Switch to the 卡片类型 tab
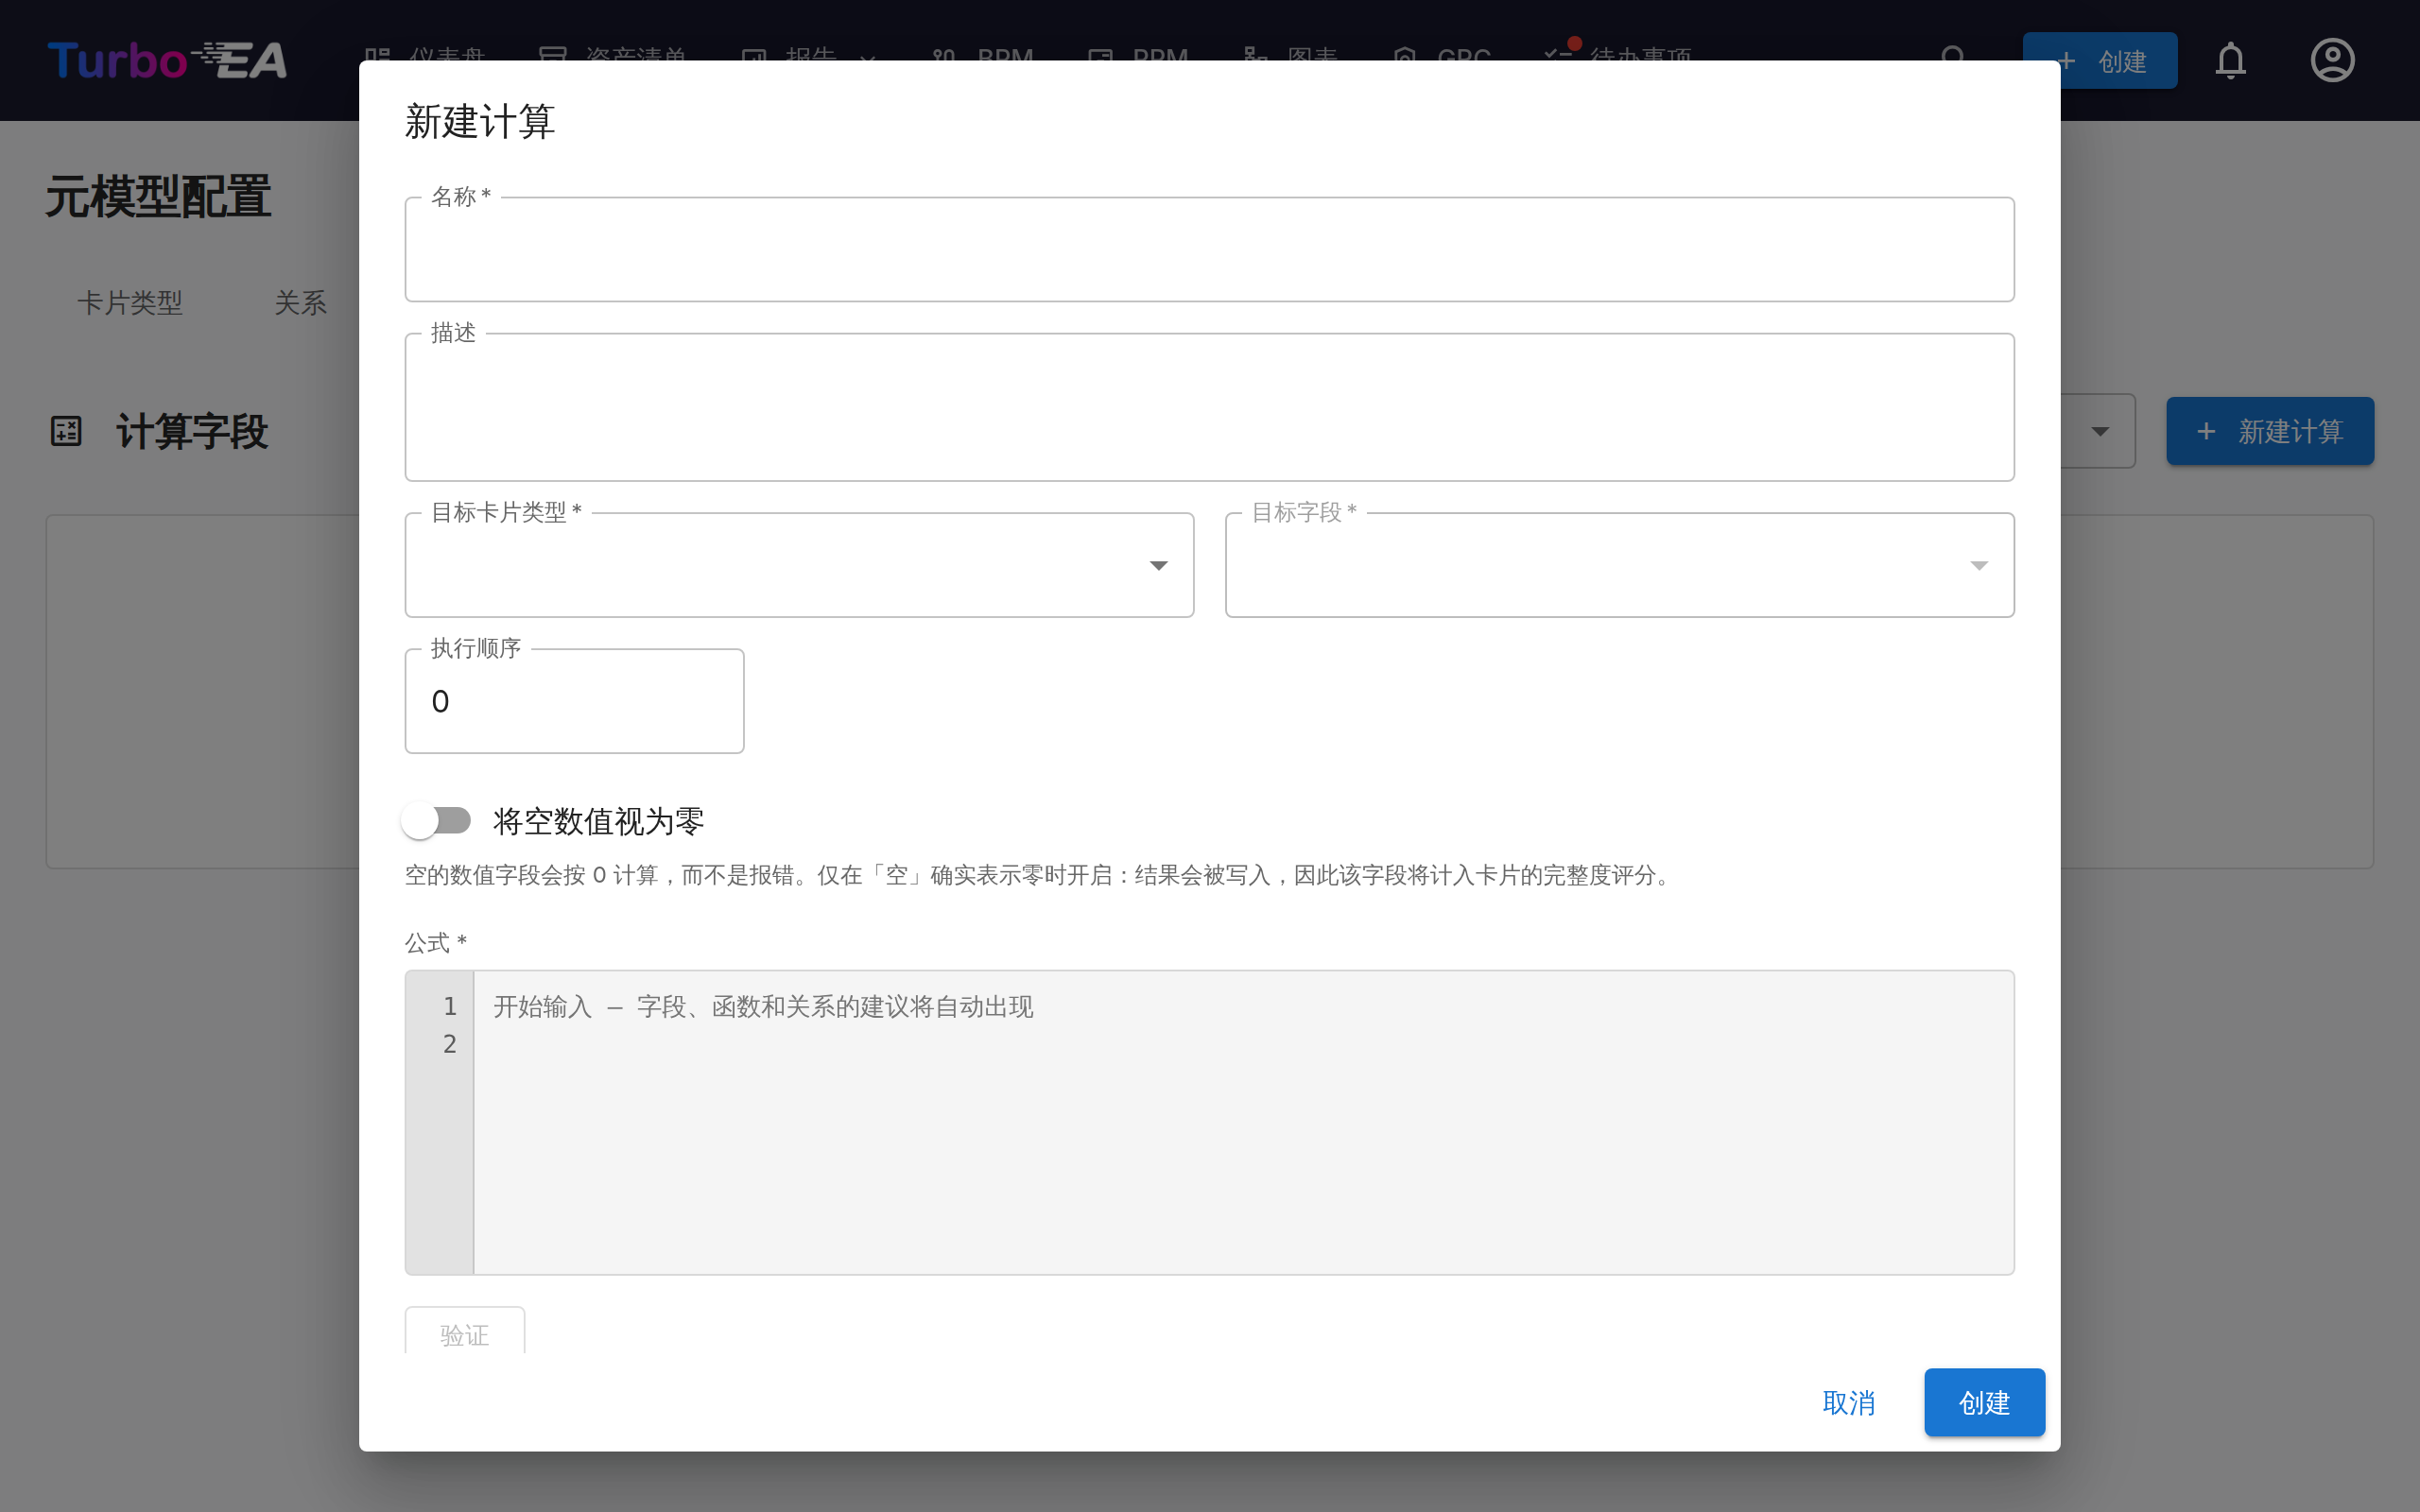Image resolution: width=2420 pixels, height=1512 pixels. coord(130,303)
